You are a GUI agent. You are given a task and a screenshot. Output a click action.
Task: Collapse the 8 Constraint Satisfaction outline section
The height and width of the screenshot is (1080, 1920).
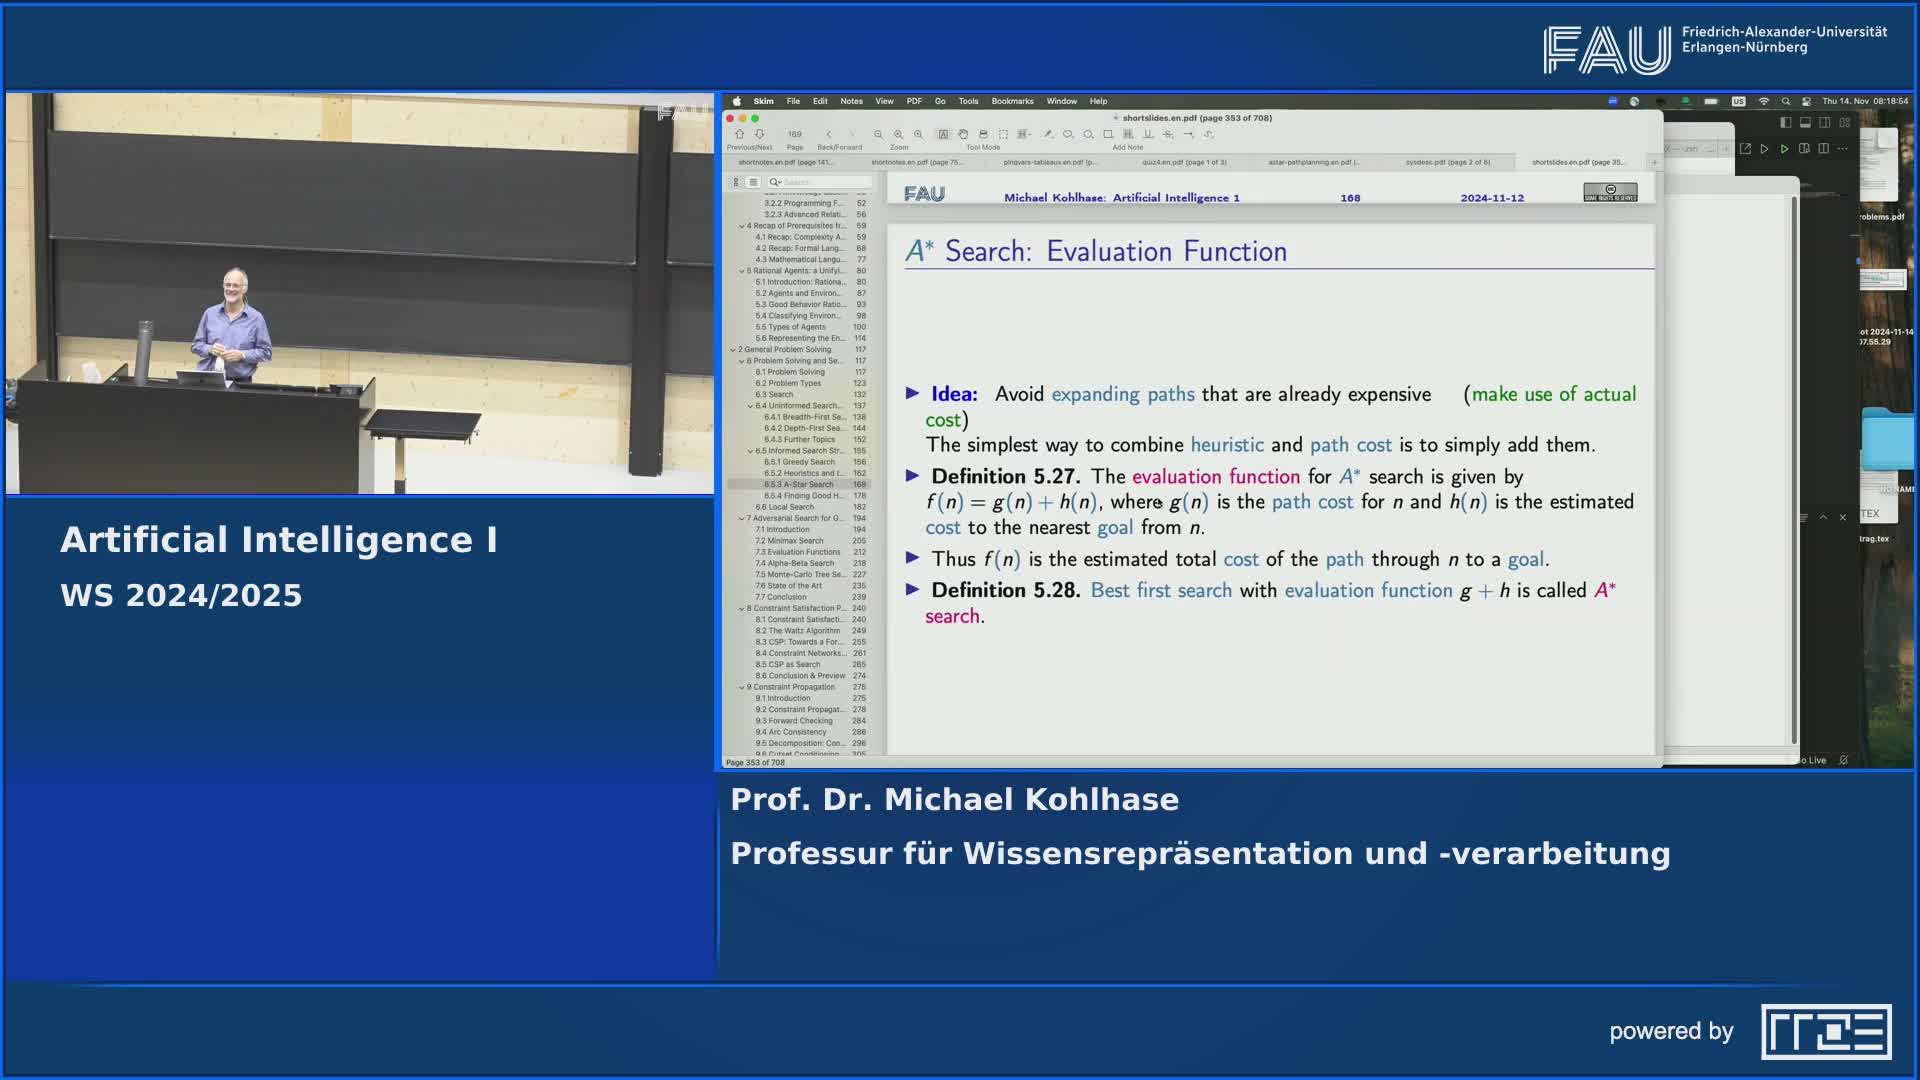[742, 607]
